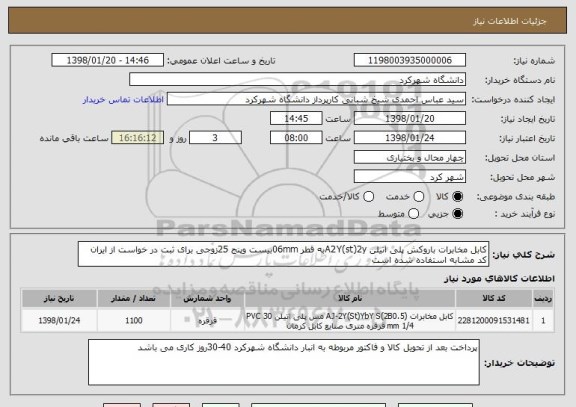This screenshot has height=407, width=576.
Task: Click the کد کالا column header
Action: [x=494, y=298]
